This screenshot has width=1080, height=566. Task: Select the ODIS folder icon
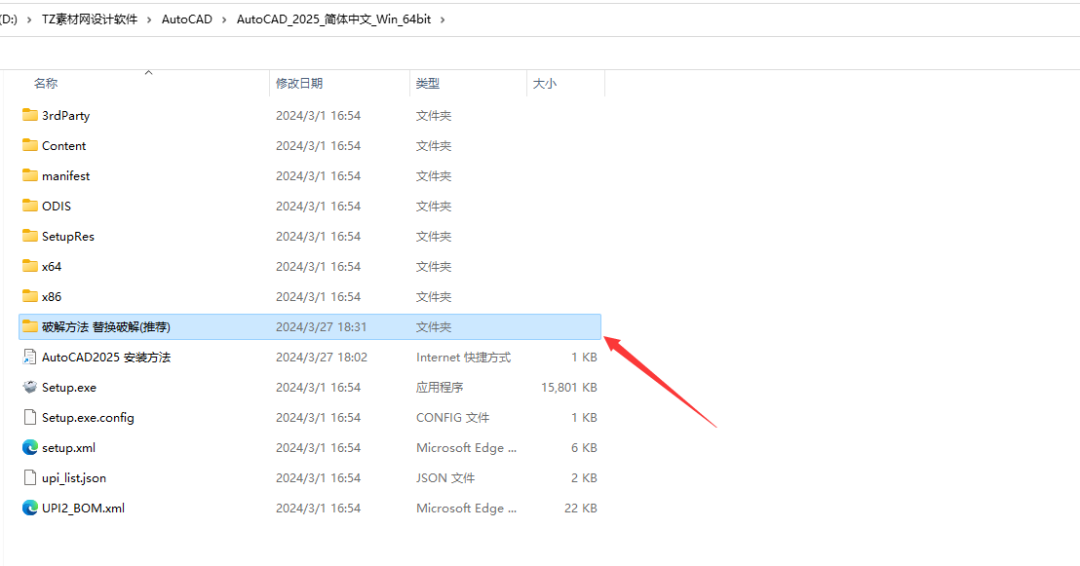pyautogui.click(x=30, y=206)
